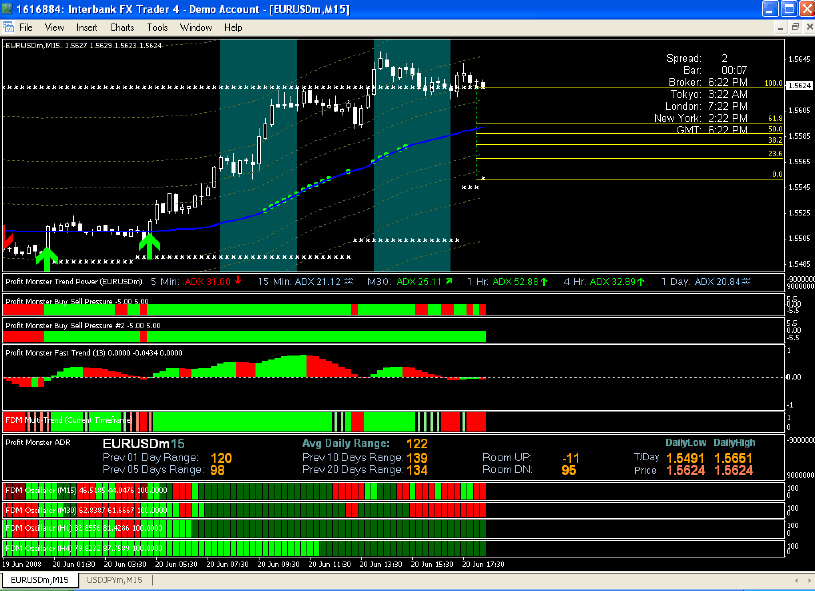Click the Room UP value -11

[x=571, y=458]
